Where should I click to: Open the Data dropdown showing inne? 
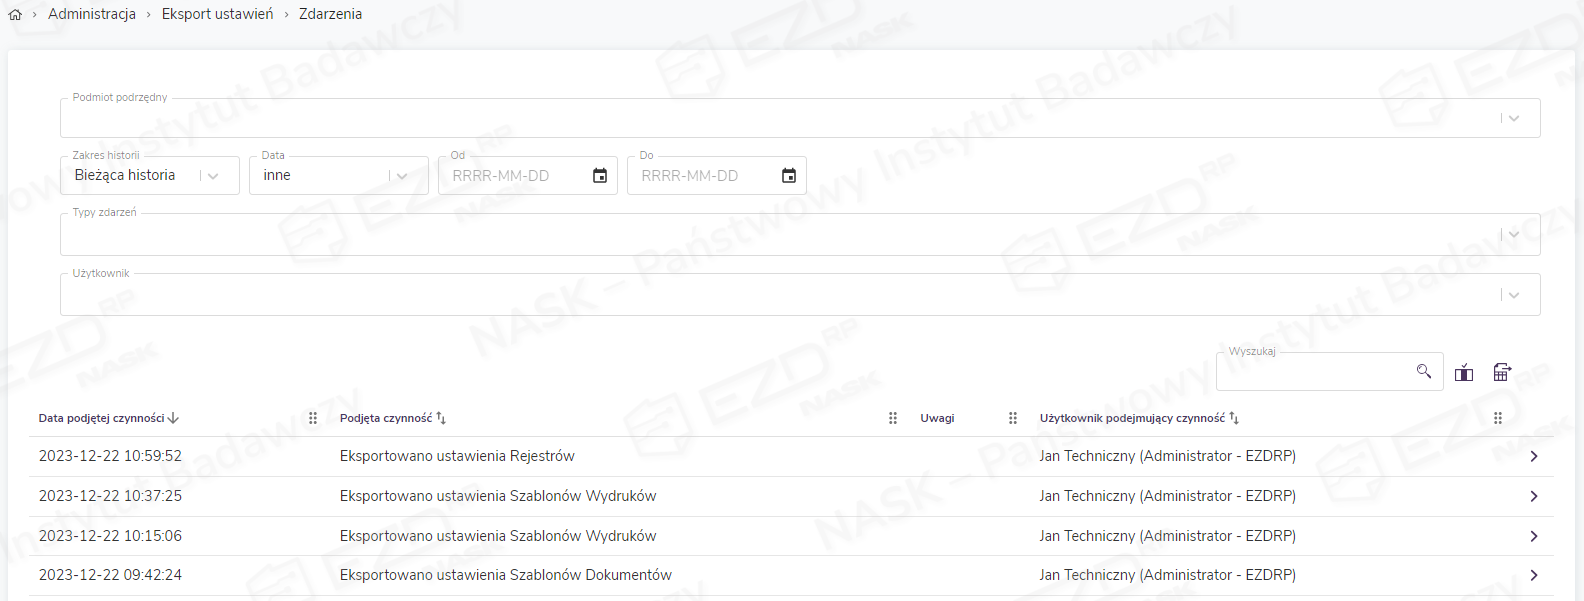coord(401,176)
